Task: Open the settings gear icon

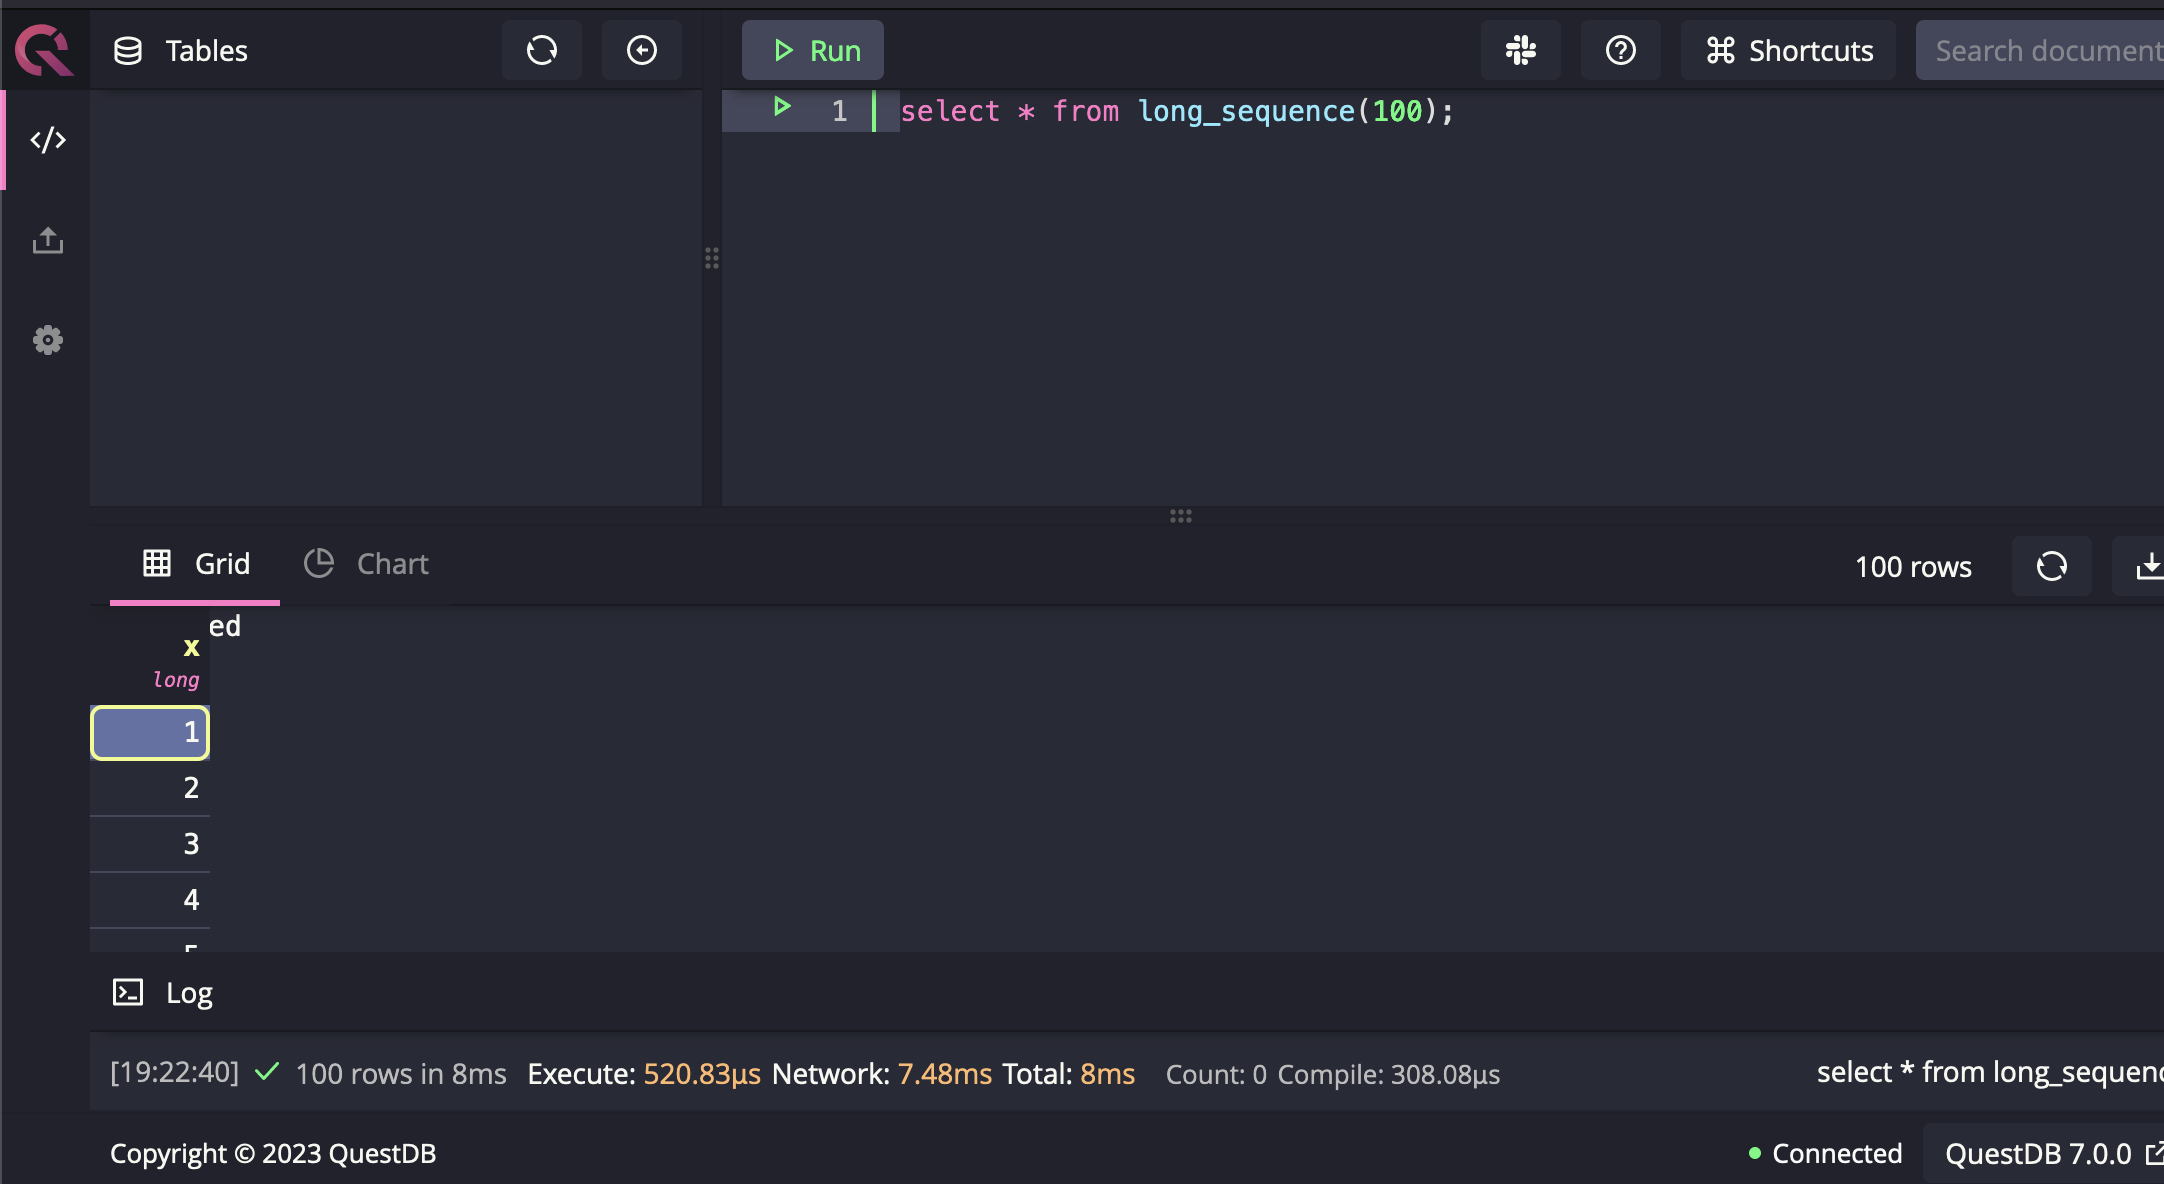Action: (48, 340)
